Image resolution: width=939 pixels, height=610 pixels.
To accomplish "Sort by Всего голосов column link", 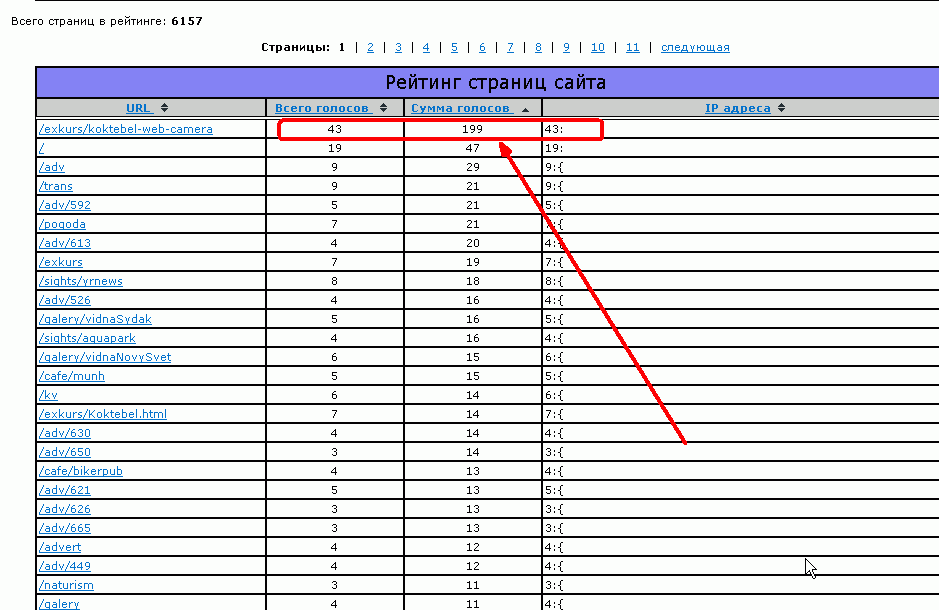I will (x=323, y=108).
